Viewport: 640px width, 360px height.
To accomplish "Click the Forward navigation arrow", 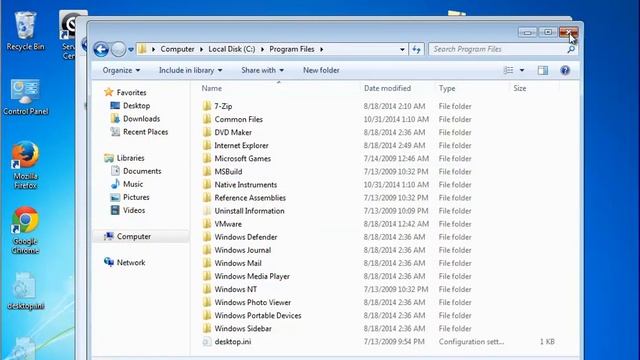I will click(x=118, y=49).
